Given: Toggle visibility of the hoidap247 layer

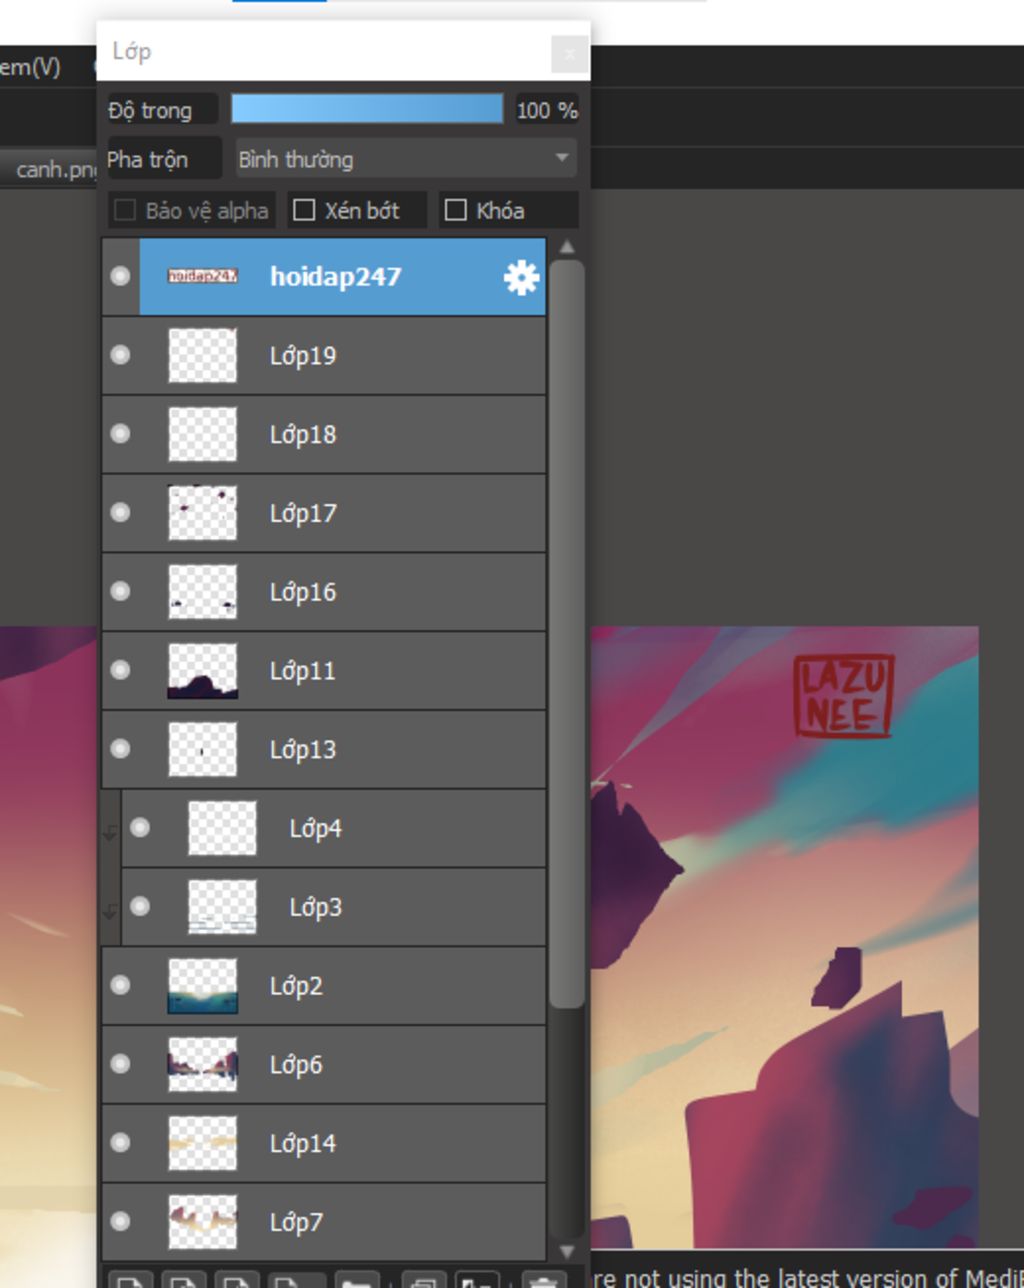Looking at the screenshot, I should click(x=120, y=276).
